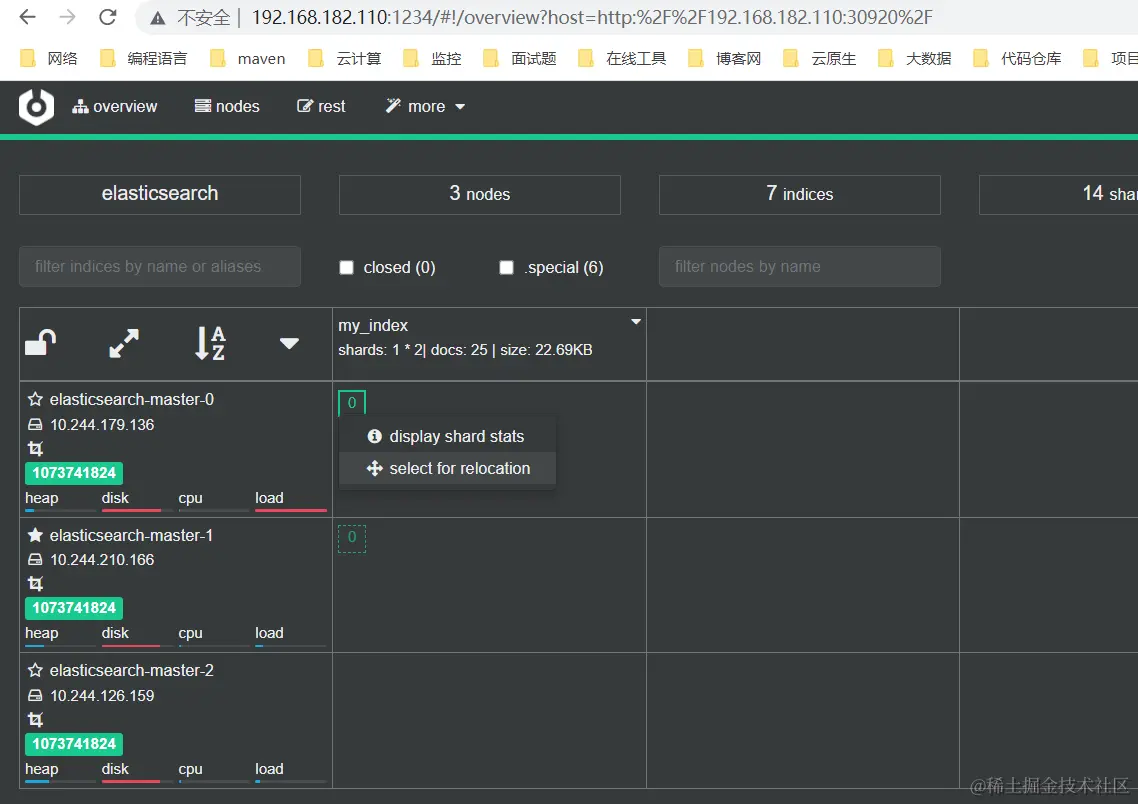Image resolution: width=1138 pixels, height=804 pixels.
Task: Click the A-Z sort icon in the table header
Action: pos(210,343)
